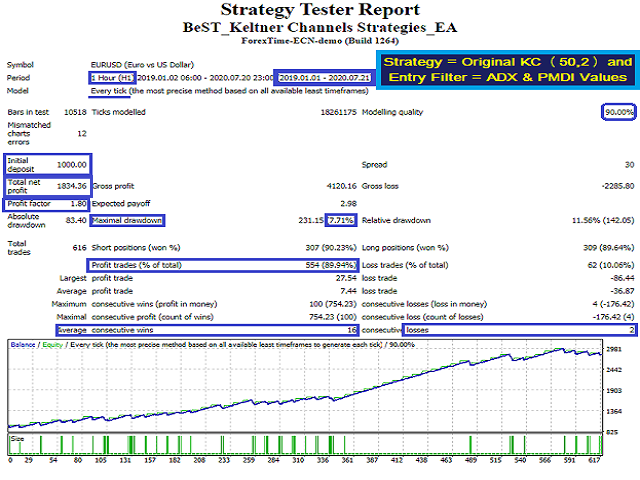Click the Gross profit value 4120.16
This screenshot has width=640, height=480.
tap(342, 186)
